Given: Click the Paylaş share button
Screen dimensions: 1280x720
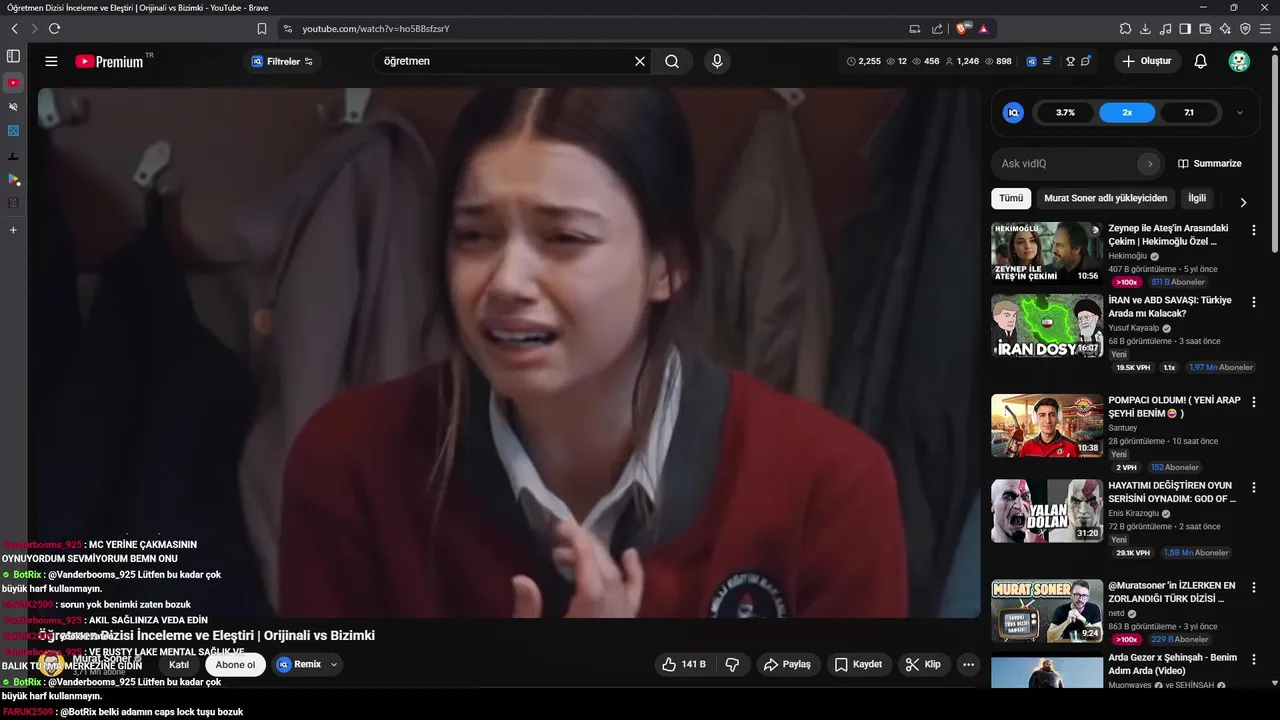Looking at the screenshot, I should coord(787,664).
